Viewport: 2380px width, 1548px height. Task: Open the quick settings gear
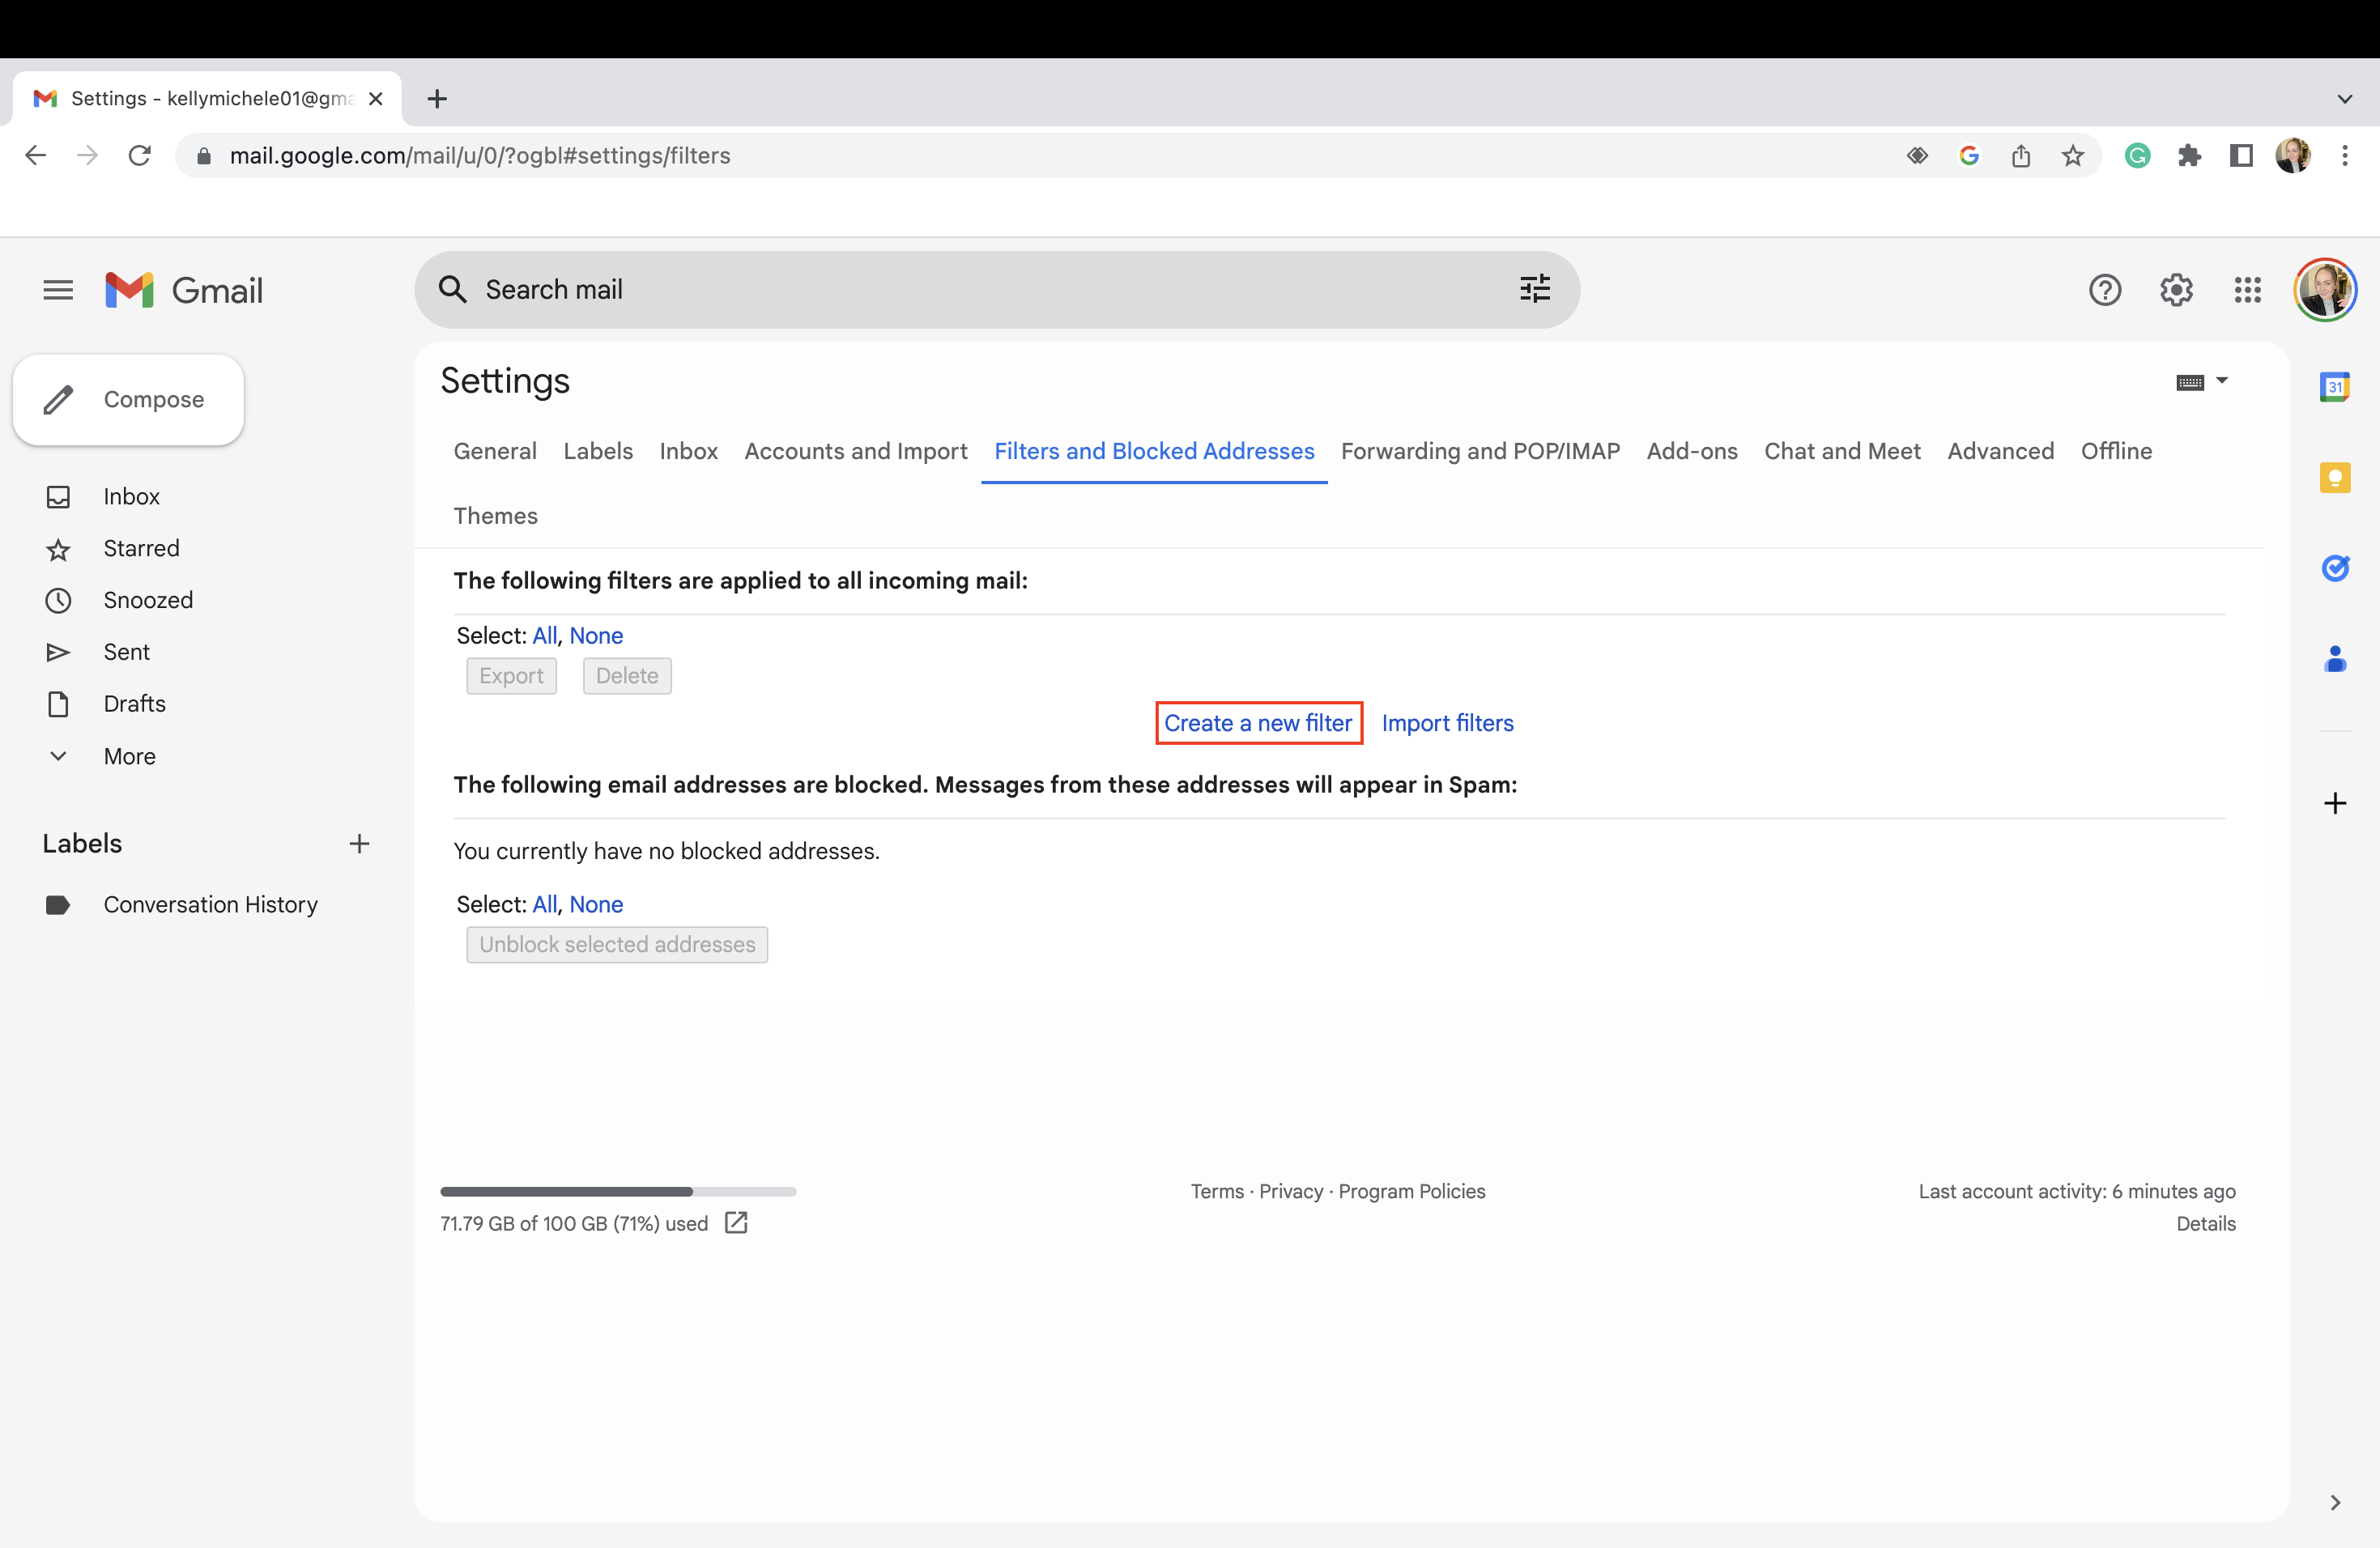(2176, 290)
